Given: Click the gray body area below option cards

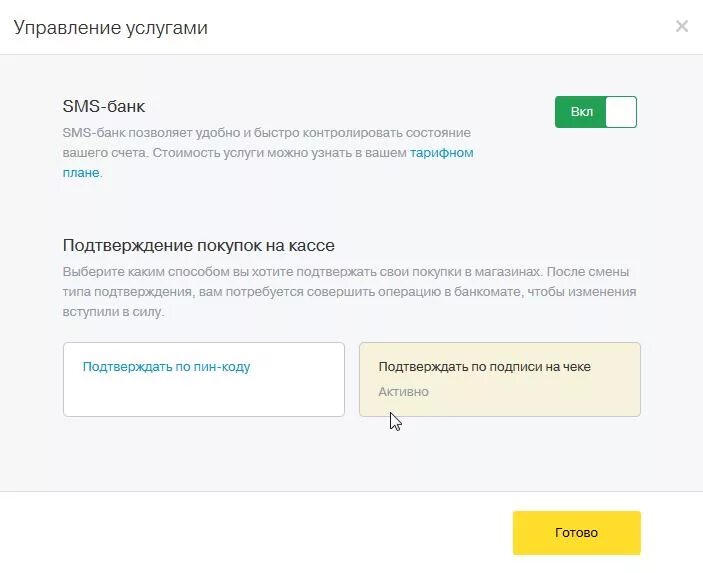Looking at the screenshot, I should click(350, 455).
